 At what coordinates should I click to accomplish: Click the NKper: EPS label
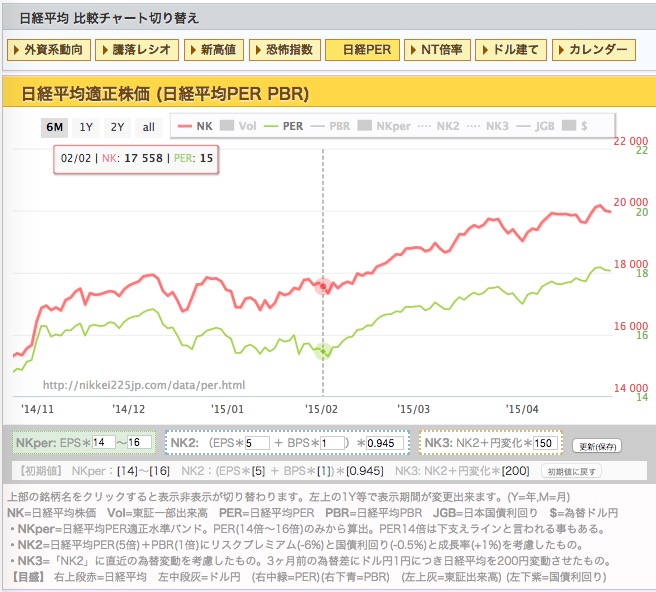(53, 443)
